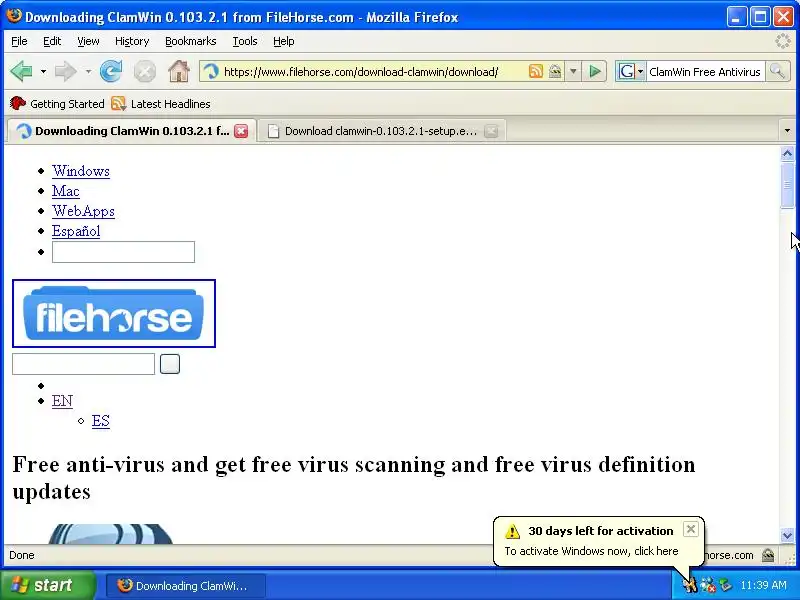The height and width of the screenshot is (600, 800).
Task: Click the Stop loading icon
Action: 145,71
